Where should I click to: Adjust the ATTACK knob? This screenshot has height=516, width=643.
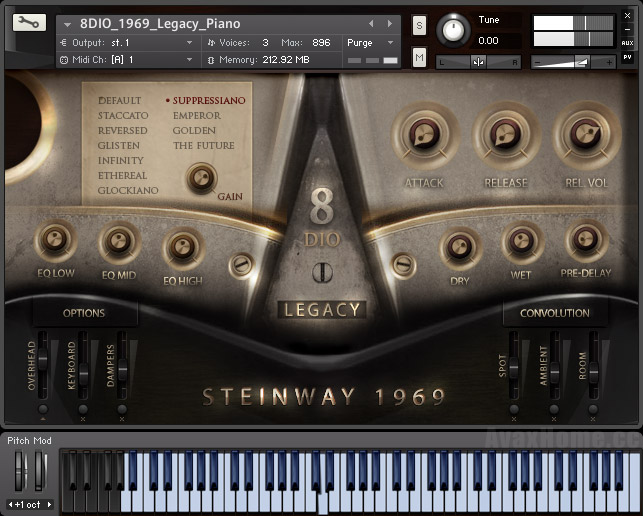pos(424,135)
